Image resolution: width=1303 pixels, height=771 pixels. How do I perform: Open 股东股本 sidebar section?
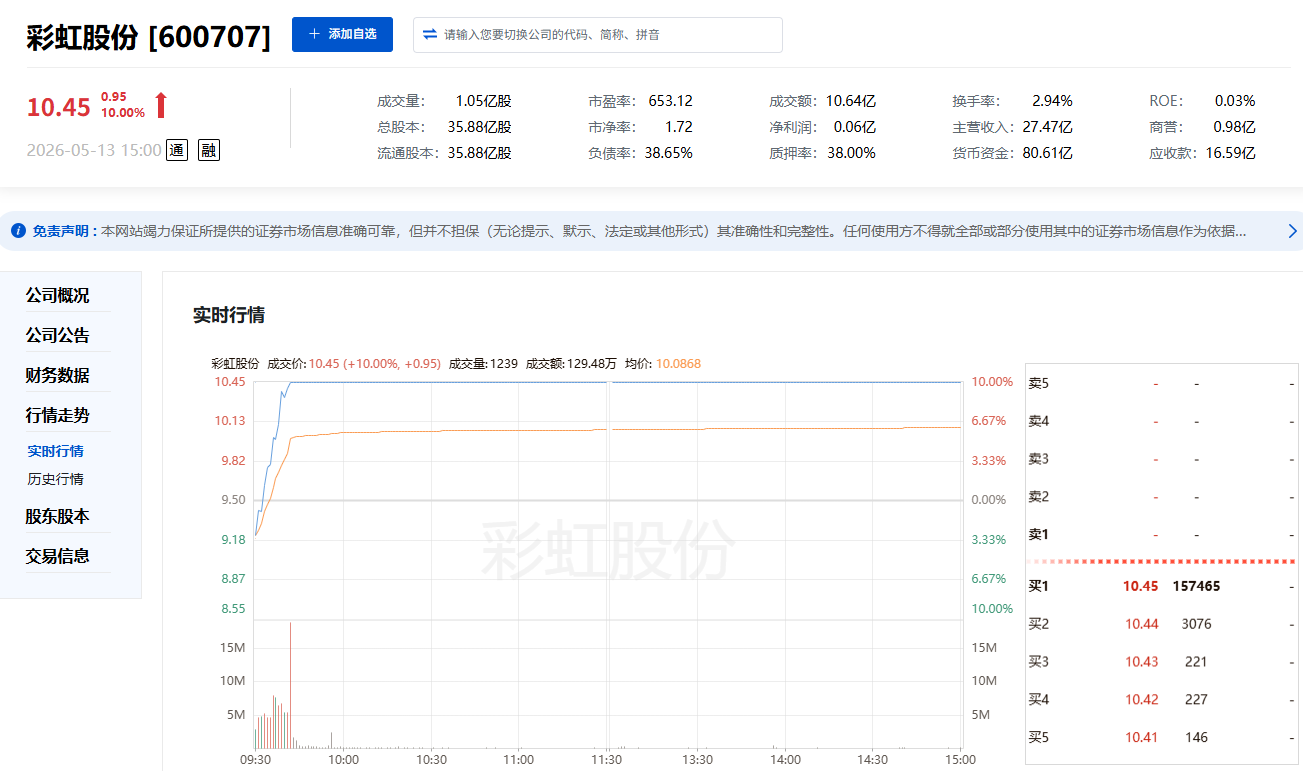pyautogui.click(x=57, y=517)
